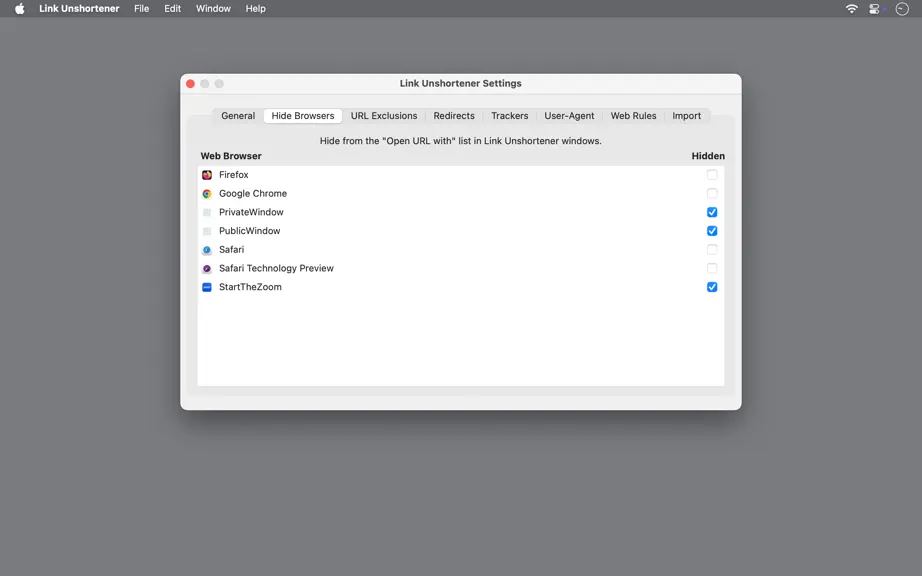This screenshot has width=922, height=576.
Task: Click the Firefox browser icon
Action: (x=207, y=175)
